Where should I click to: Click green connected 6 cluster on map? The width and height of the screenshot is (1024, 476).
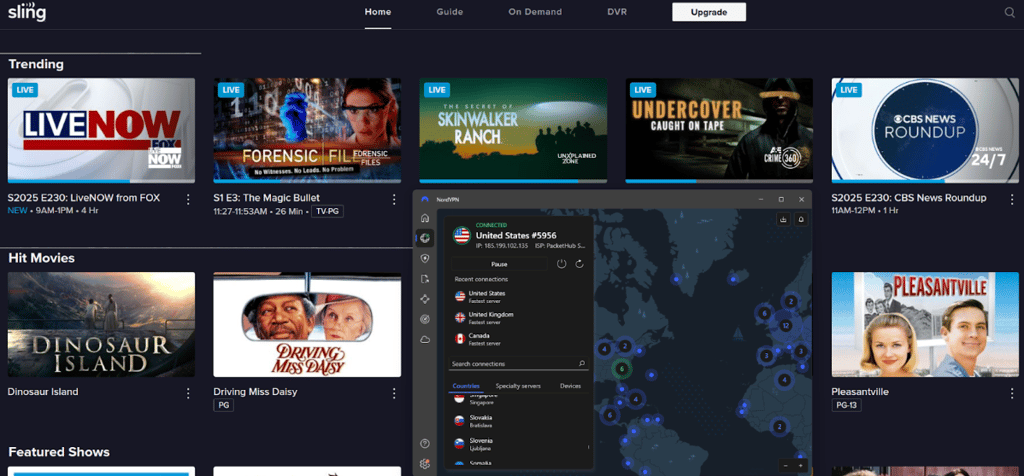[622, 369]
